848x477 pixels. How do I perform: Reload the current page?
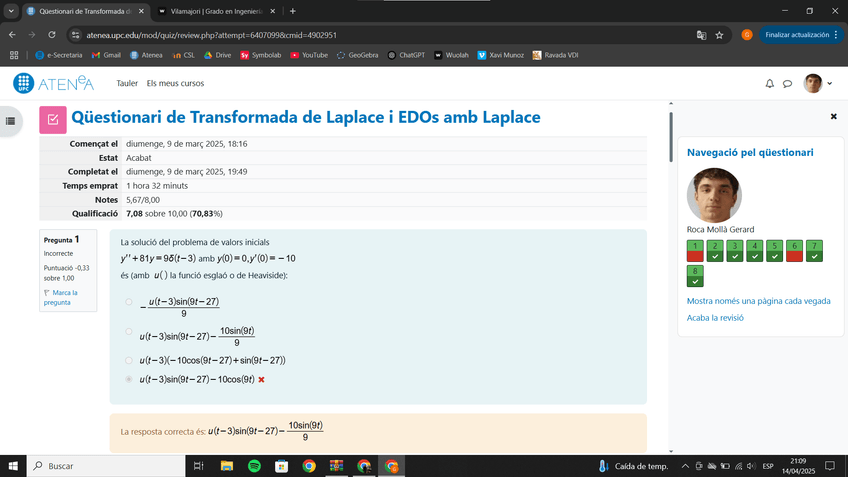52,35
